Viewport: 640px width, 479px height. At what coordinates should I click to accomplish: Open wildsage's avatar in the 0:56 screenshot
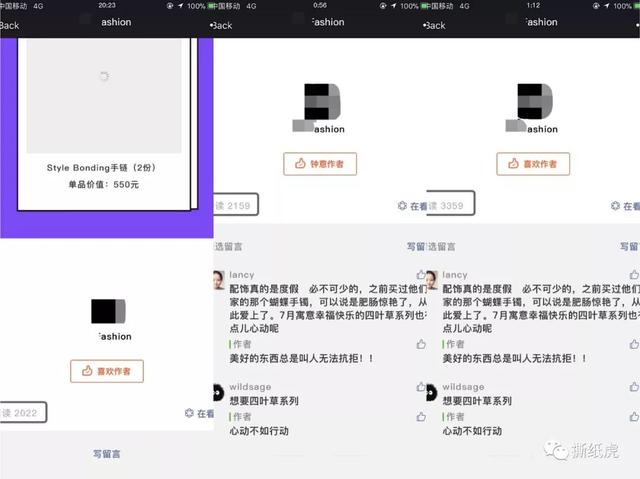[219, 393]
